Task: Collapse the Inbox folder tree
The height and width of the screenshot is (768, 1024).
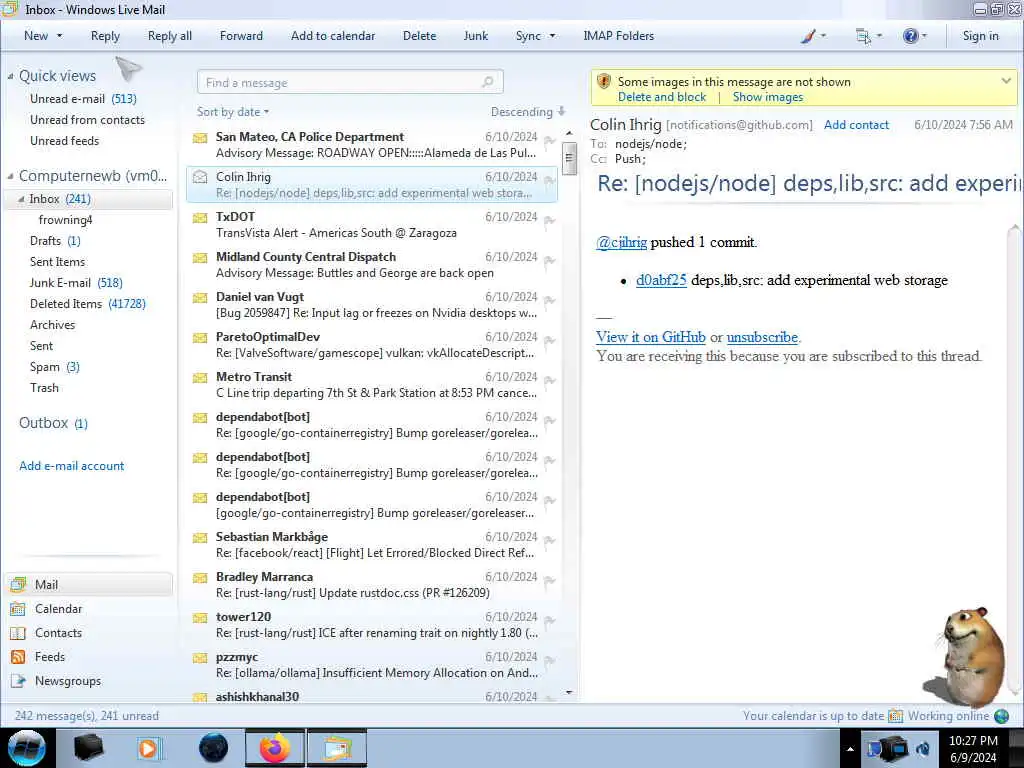Action: pos(21,199)
